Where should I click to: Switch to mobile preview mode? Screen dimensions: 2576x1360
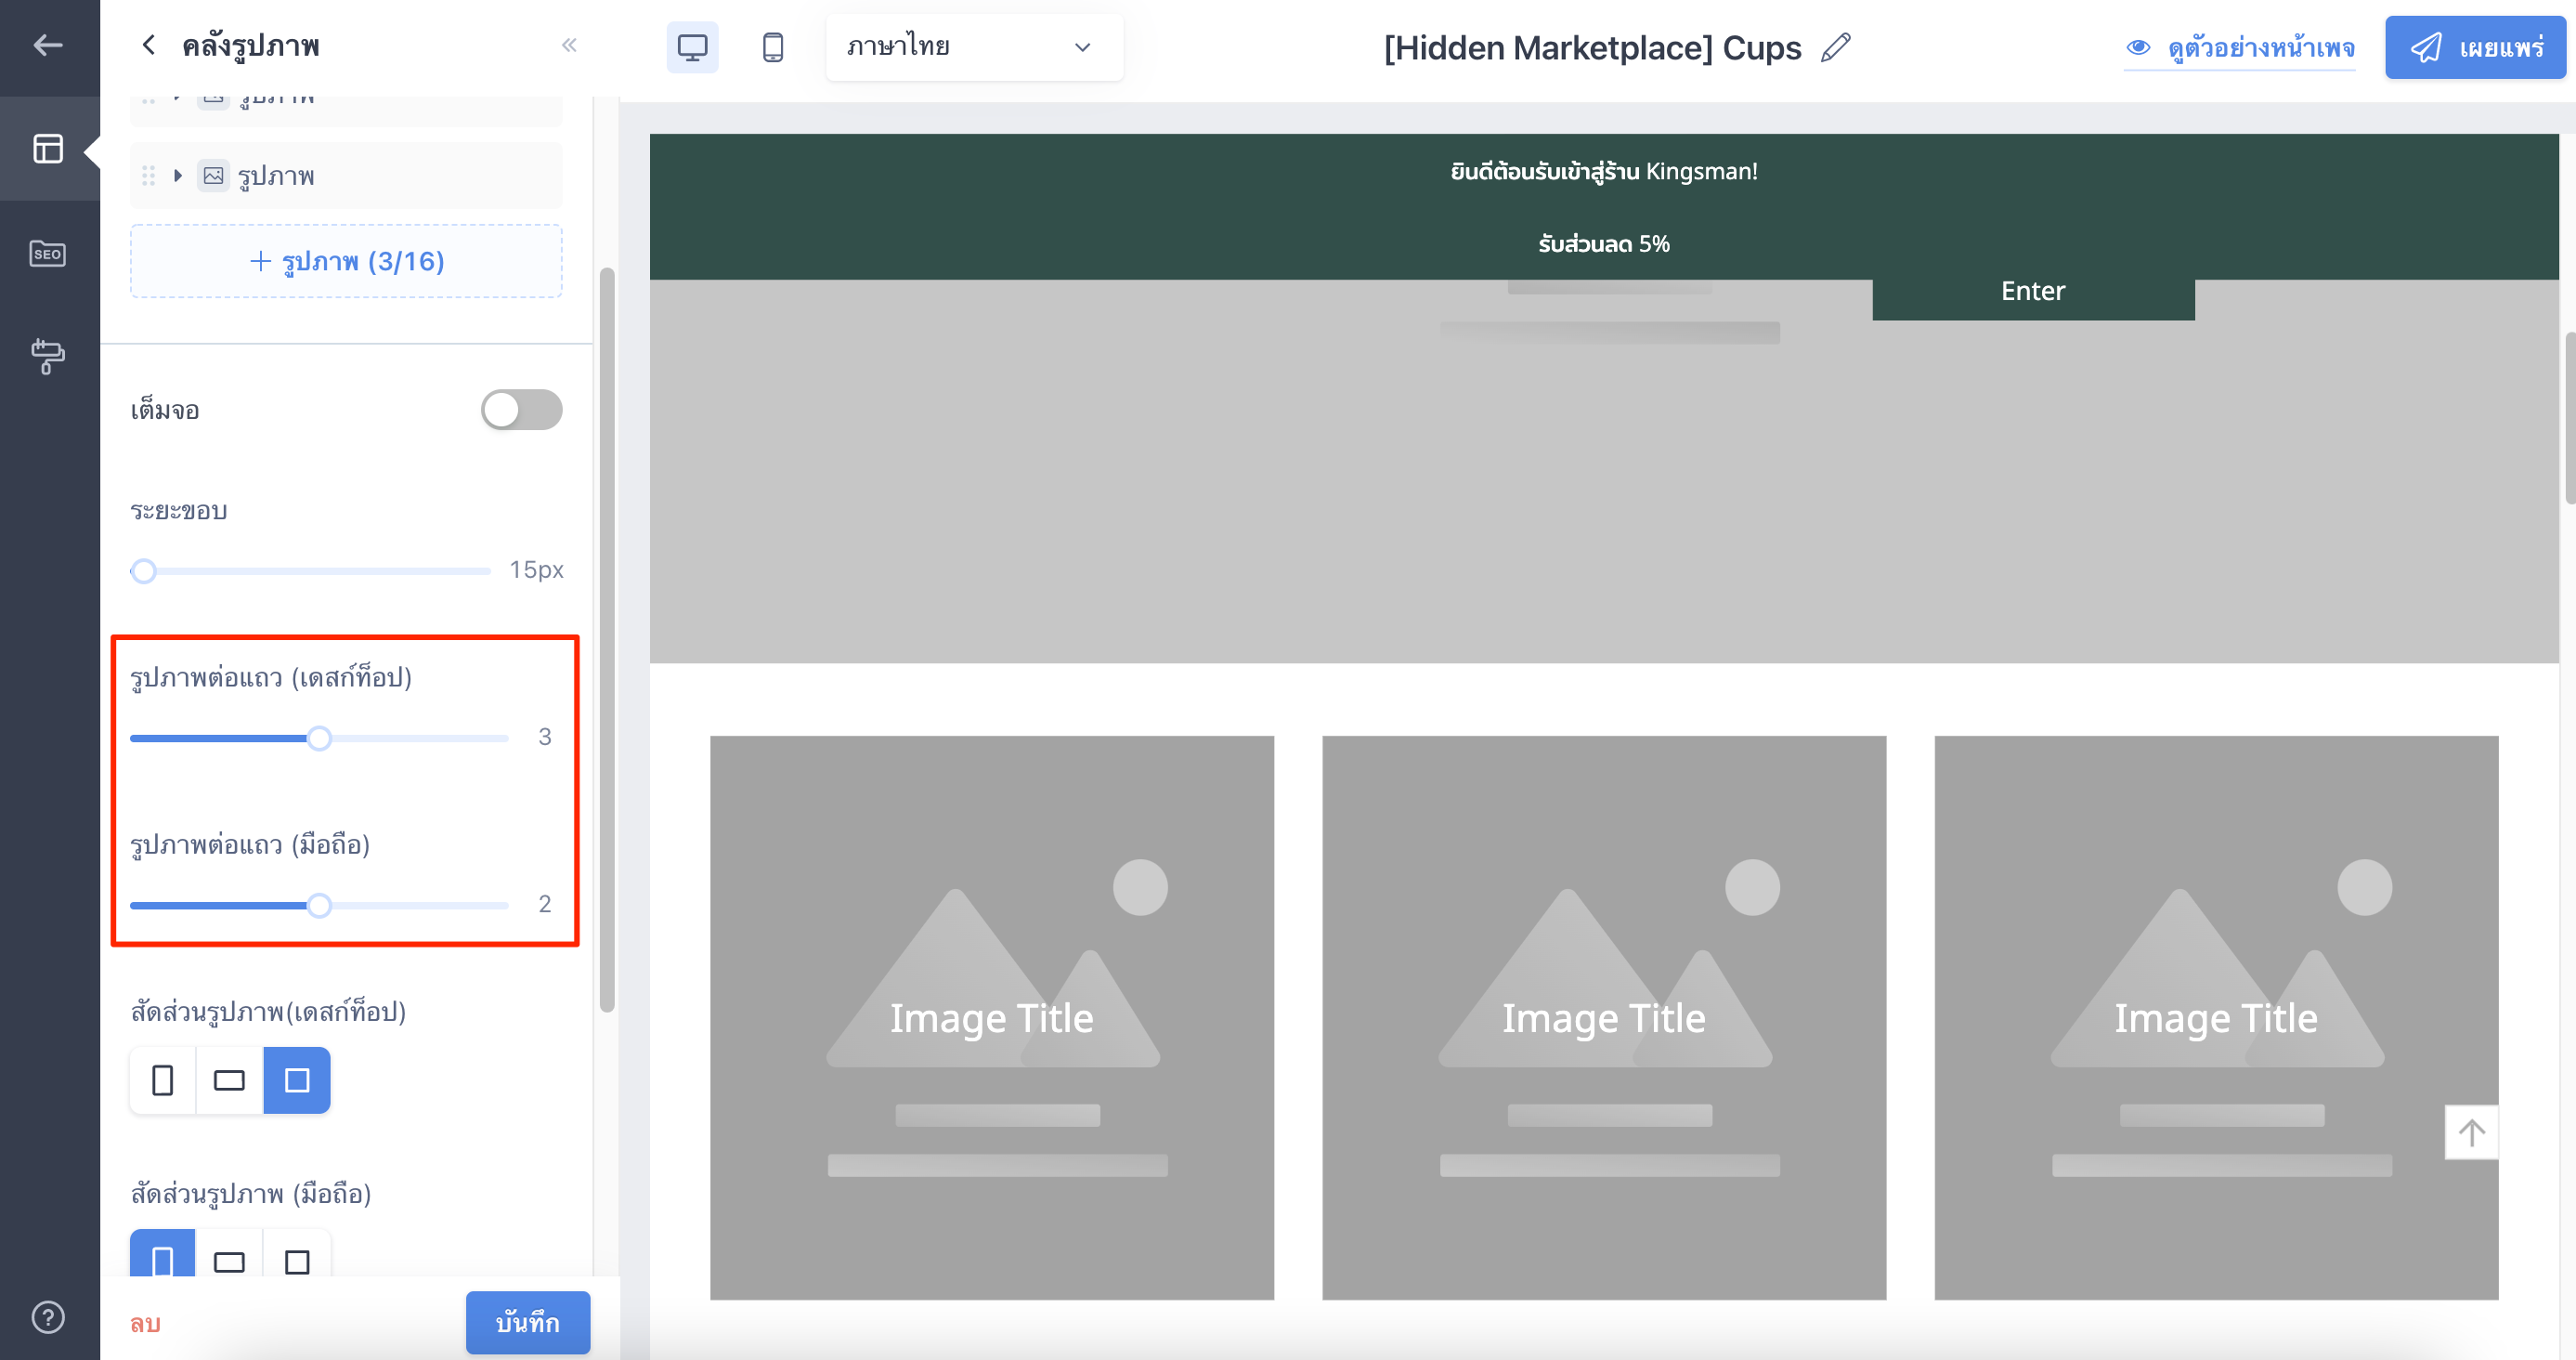773,47
